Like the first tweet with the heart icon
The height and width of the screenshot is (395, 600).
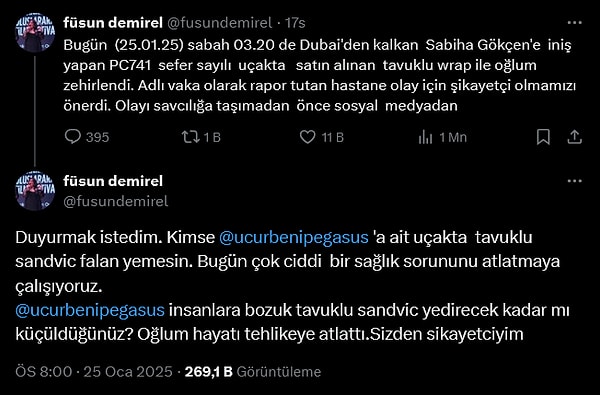click(x=307, y=137)
